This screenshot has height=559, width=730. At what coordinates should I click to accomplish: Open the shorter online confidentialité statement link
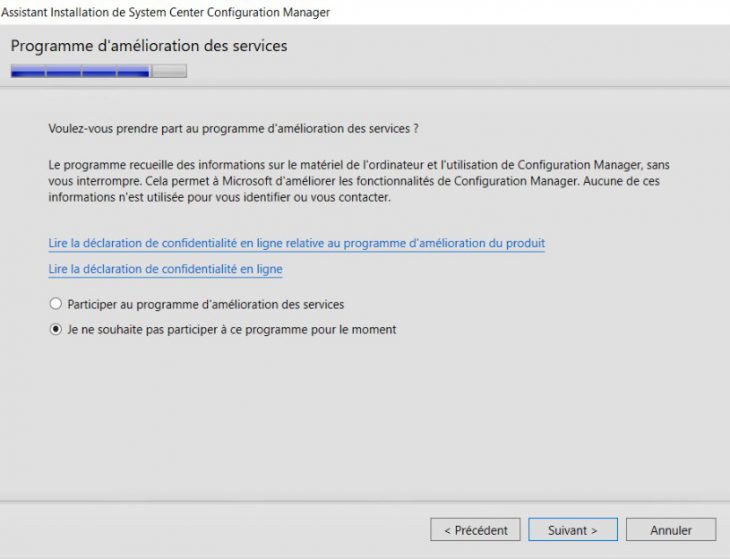pyautogui.click(x=165, y=269)
